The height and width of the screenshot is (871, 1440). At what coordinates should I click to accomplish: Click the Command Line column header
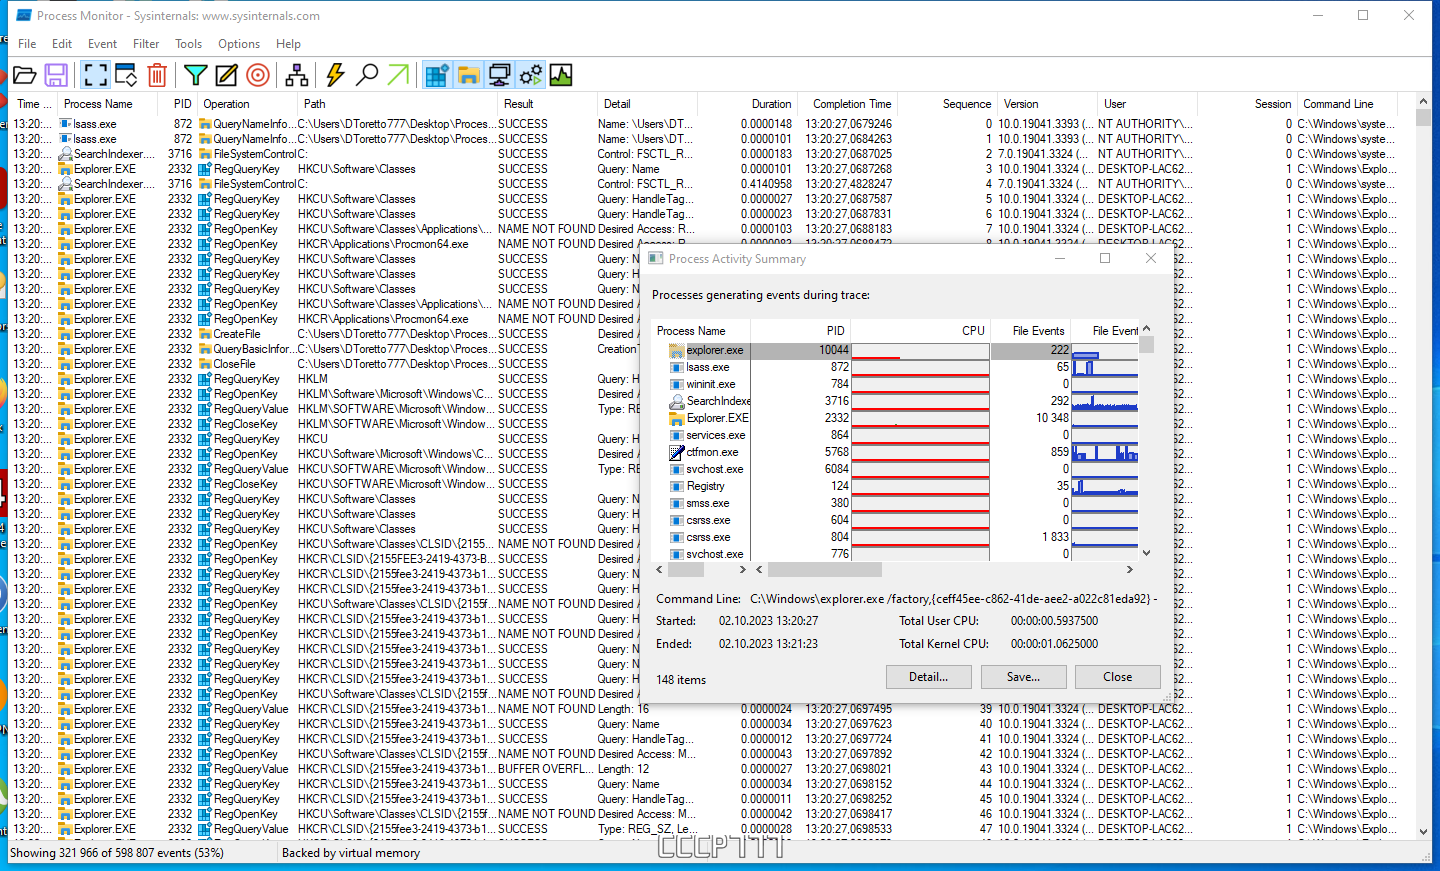coord(1350,104)
